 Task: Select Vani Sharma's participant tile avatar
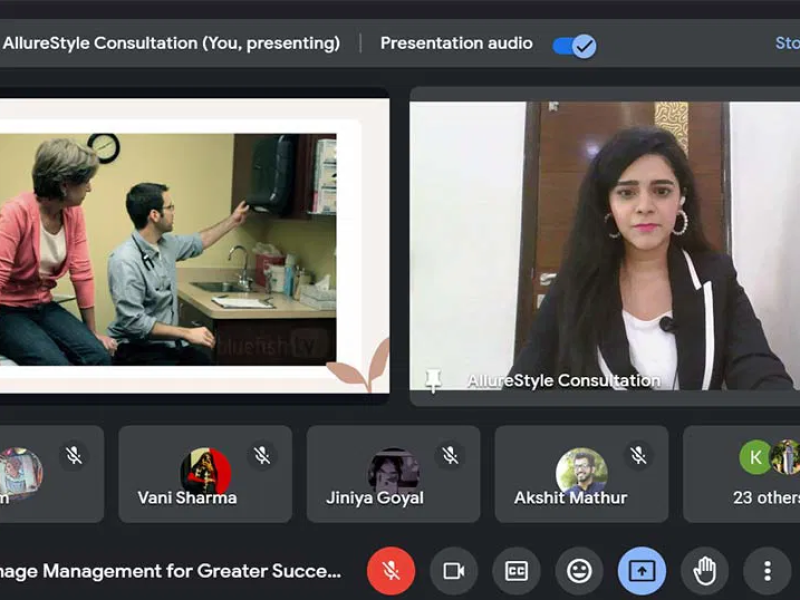click(206, 472)
